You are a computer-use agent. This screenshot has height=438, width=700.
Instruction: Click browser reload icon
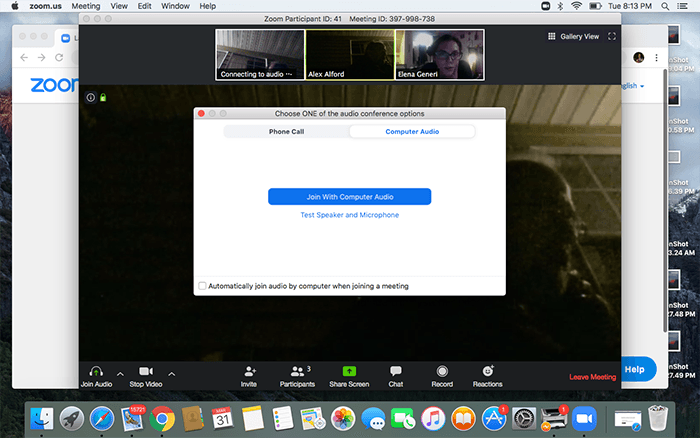click(59, 58)
